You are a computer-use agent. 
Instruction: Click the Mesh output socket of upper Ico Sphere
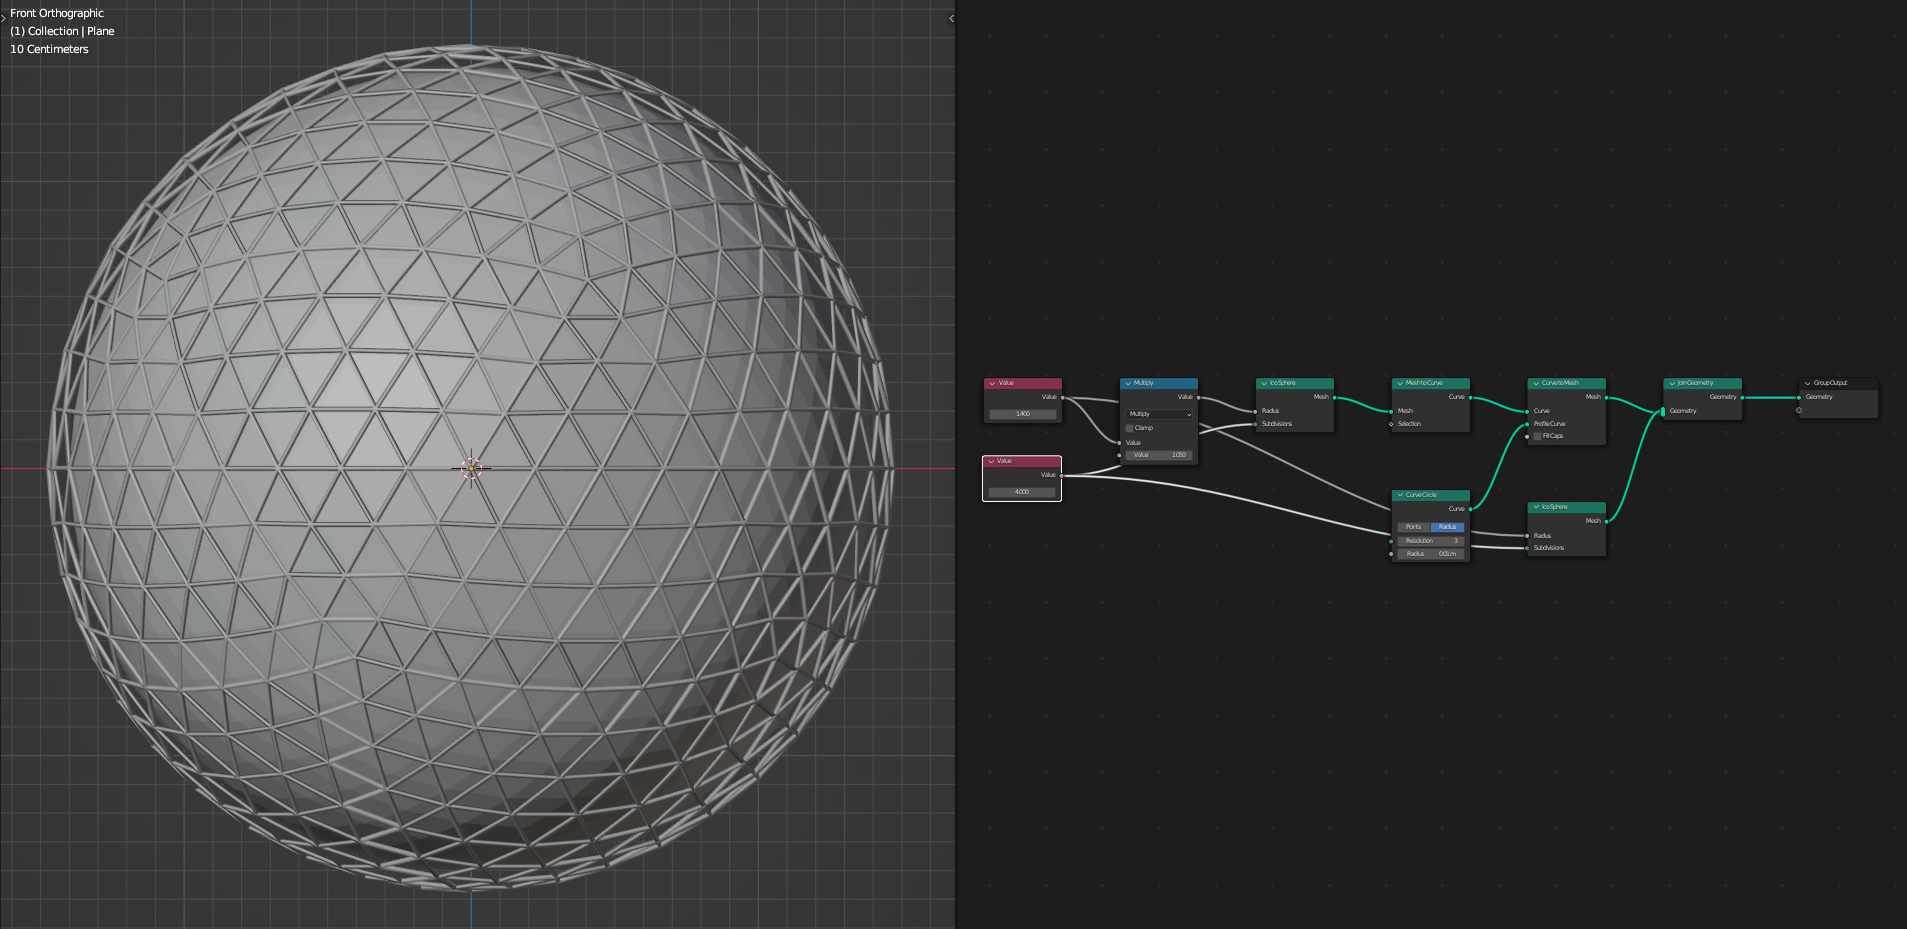pyautogui.click(x=1334, y=397)
